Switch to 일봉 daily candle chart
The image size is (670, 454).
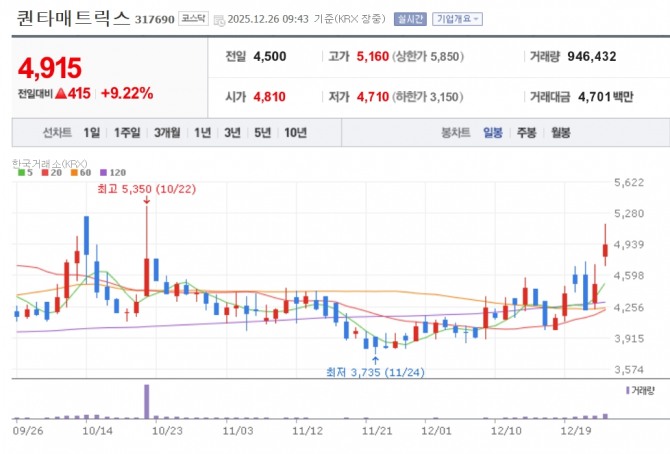pos(493,133)
